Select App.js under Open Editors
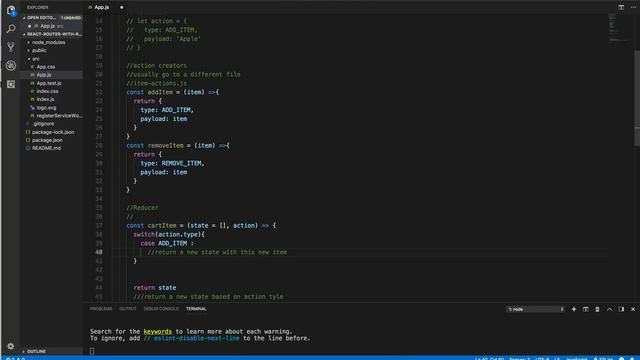The width and height of the screenshot is (640, 360). [x=52, y=26]
